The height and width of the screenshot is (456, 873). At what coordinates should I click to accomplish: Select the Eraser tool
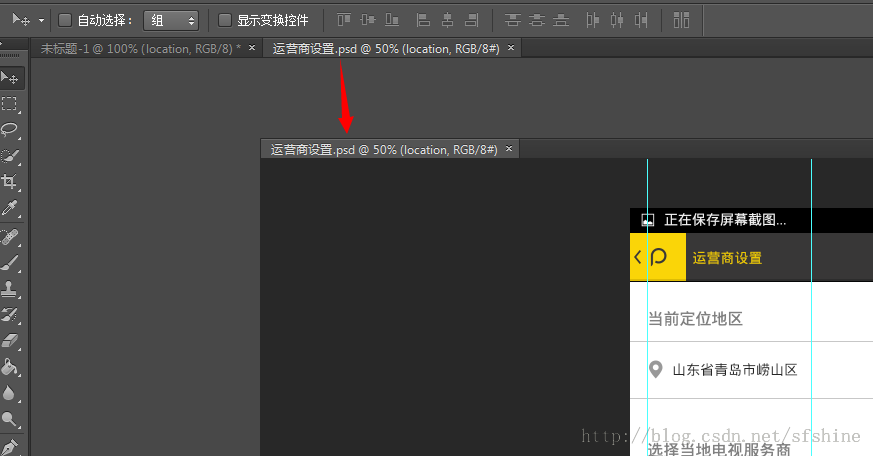click(x=9, y=341)
